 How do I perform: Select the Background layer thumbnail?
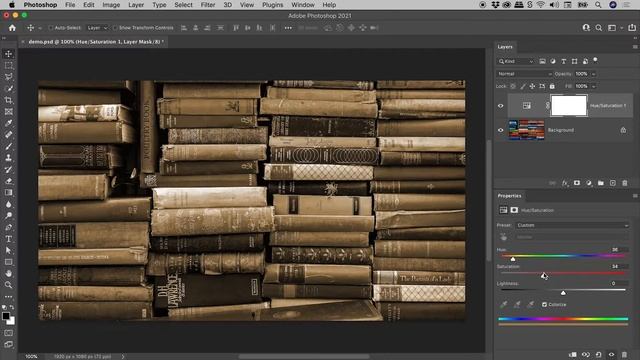coord(526,130)
